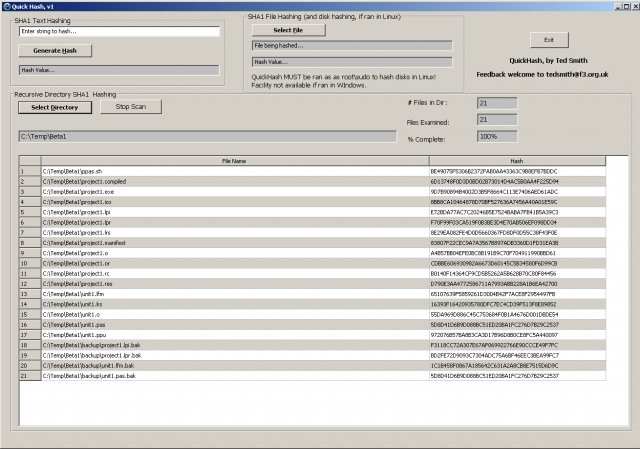Image resolution: width=640 pixels, height=449 pixels.
Task: Click the # Files in Dir value field
Action: pos(497,103)
